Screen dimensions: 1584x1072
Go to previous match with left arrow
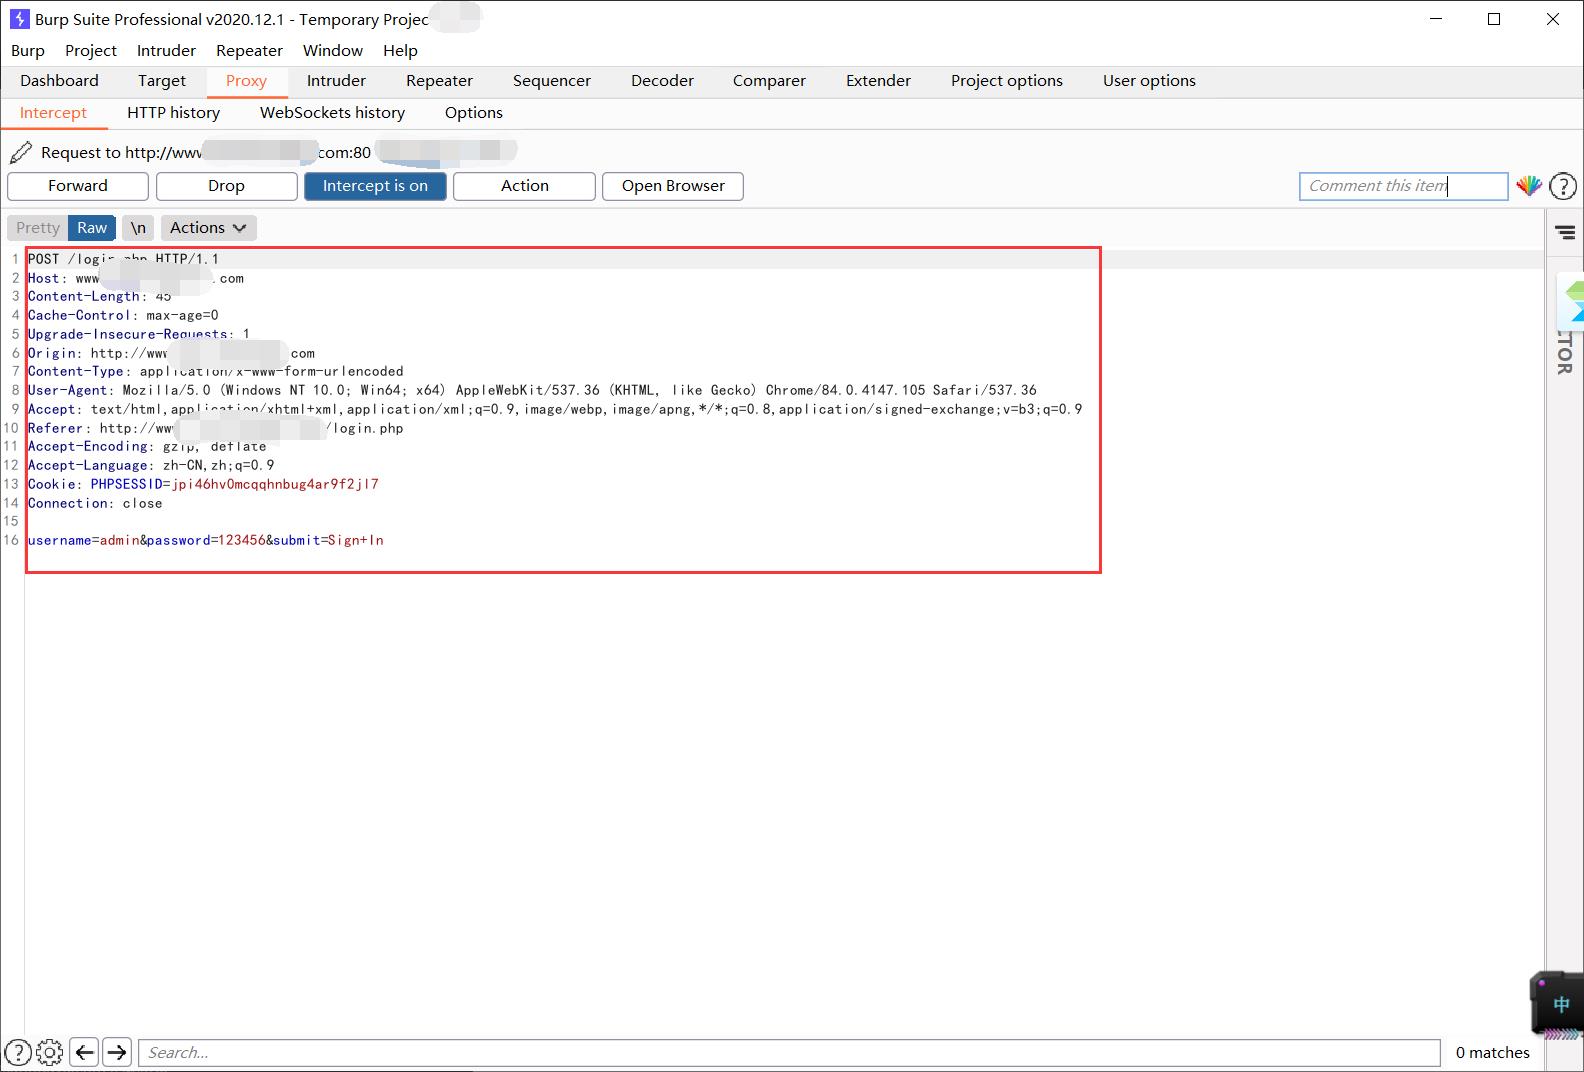tap(85, 1052)
